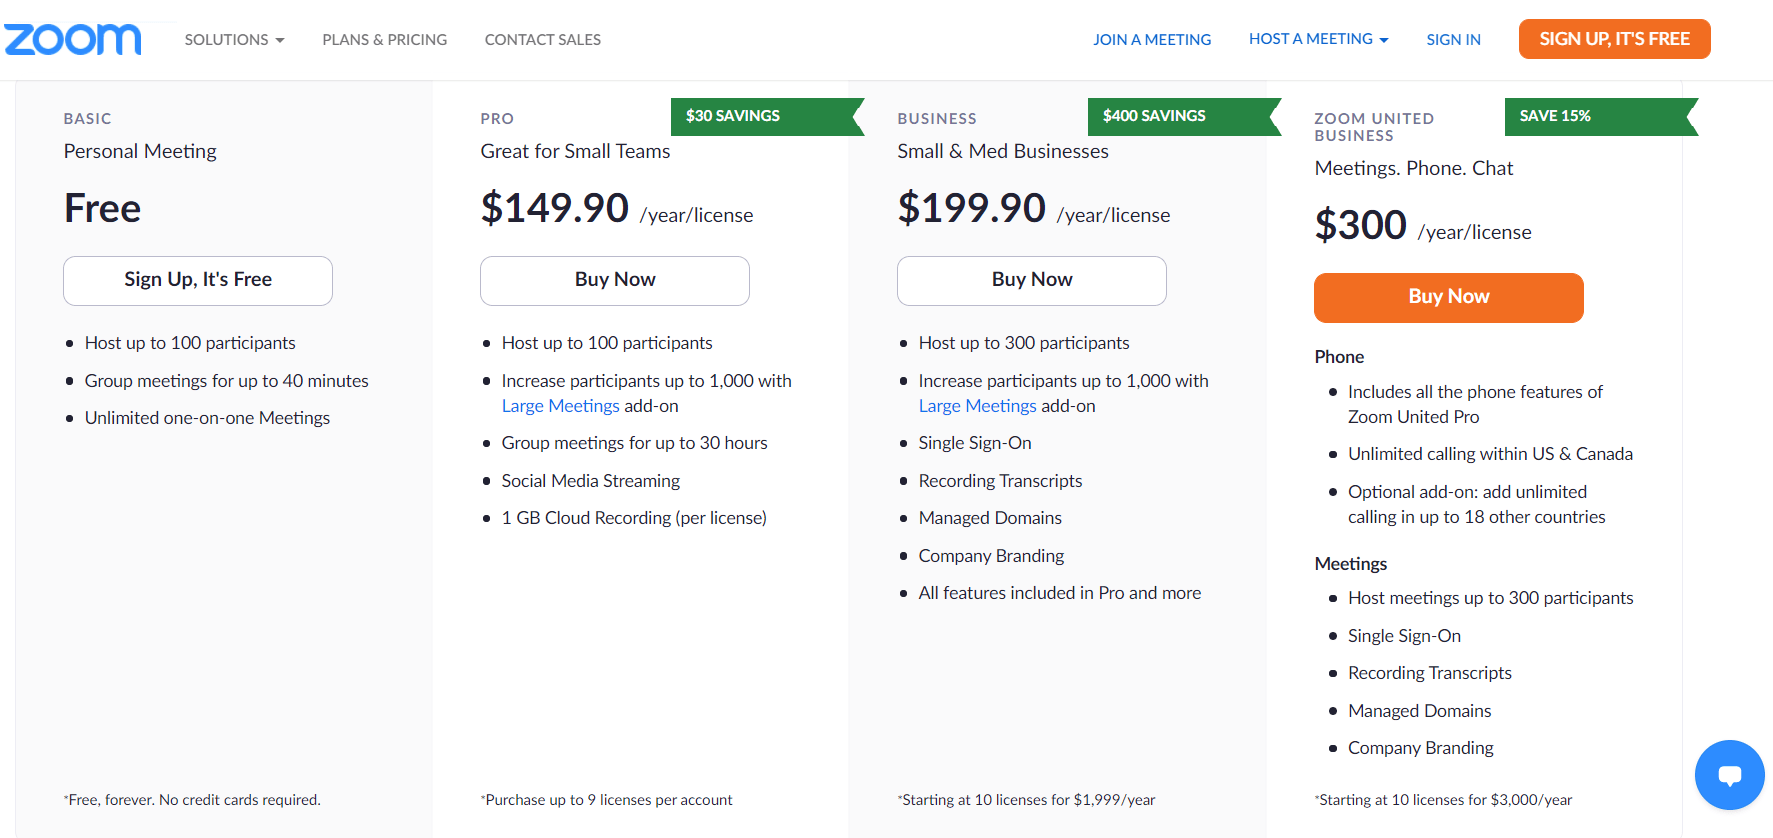Open the chat support bubble
This screenshot has height=838, width=1773.
click(x=1729, y=775)
